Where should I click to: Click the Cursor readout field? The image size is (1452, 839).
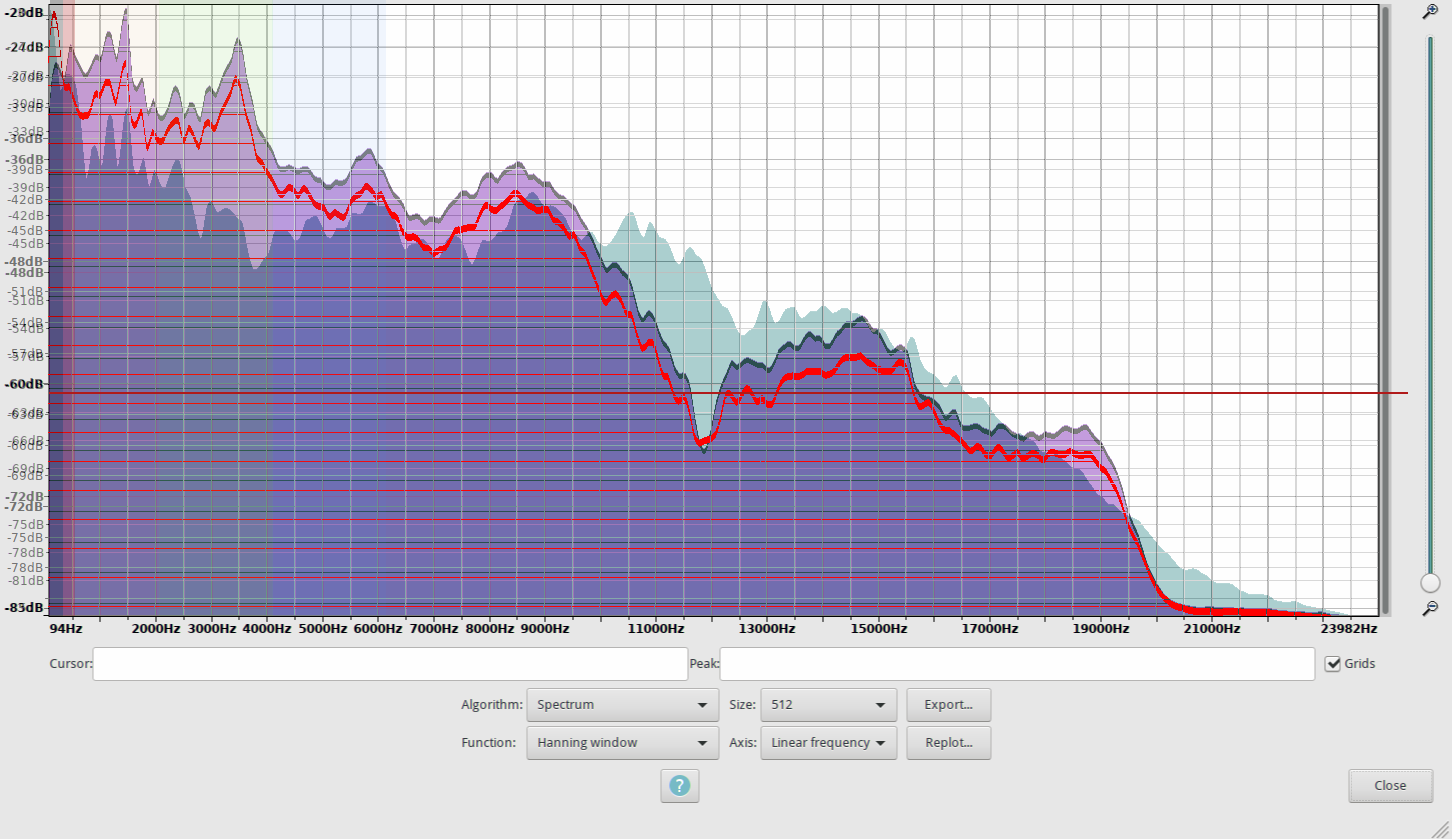pos(390,664)
